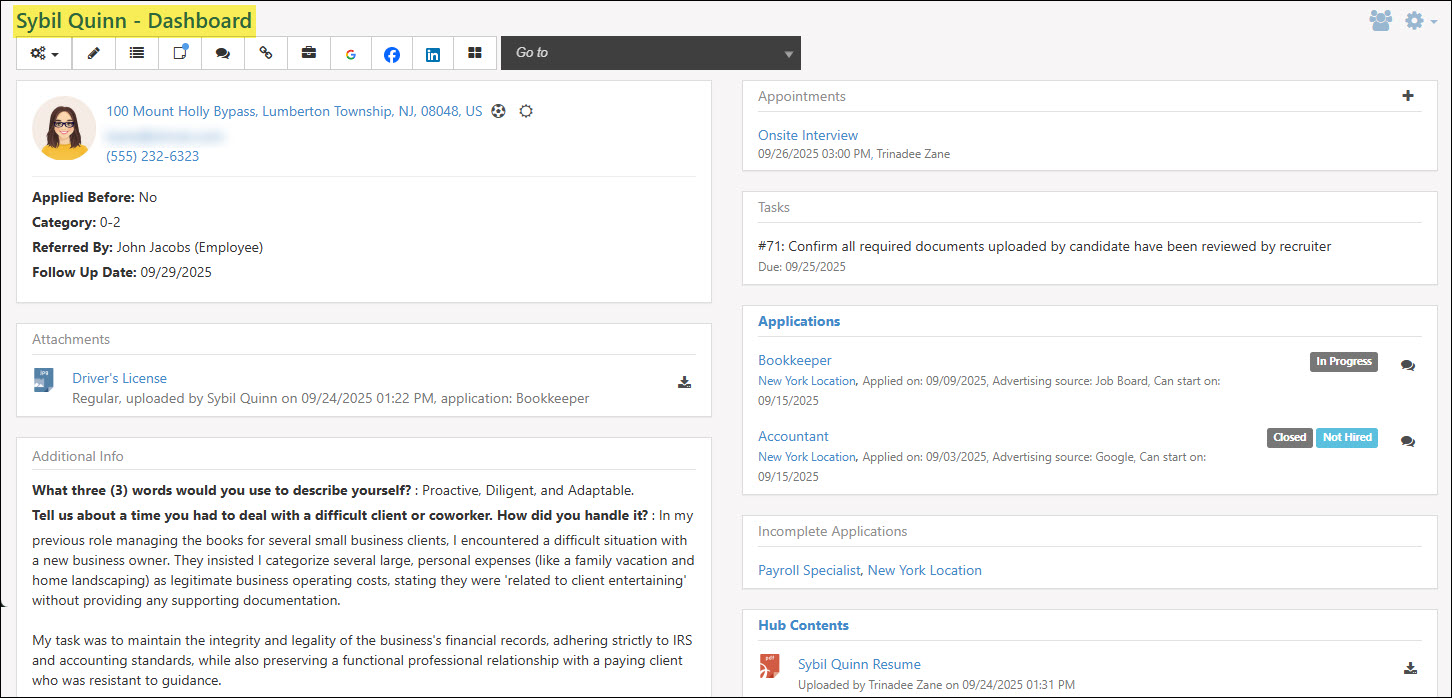Image resolution: width=1452 pixels, height=698 pixels.
Task: Click the link chain icon on the toolbar
Action: [265, 53]
